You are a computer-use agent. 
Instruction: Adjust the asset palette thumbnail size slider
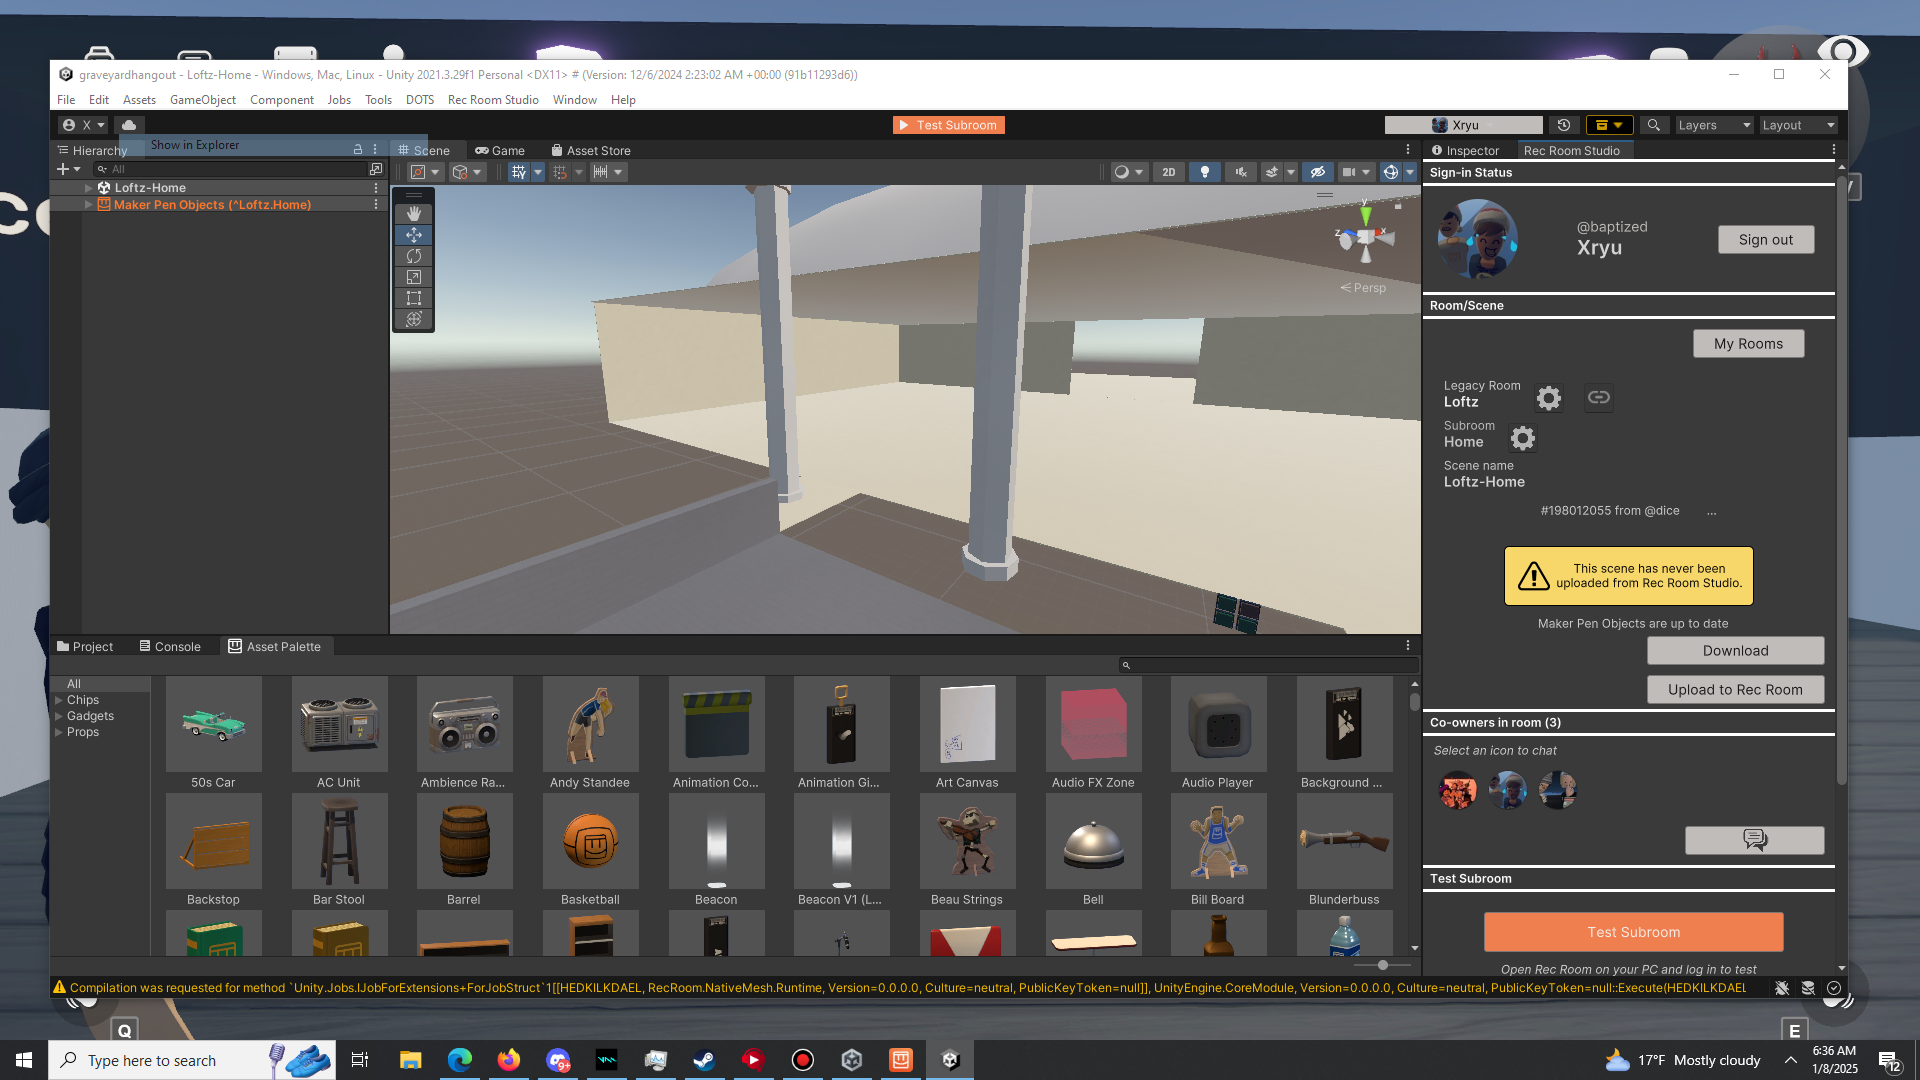click(1382, 965)
